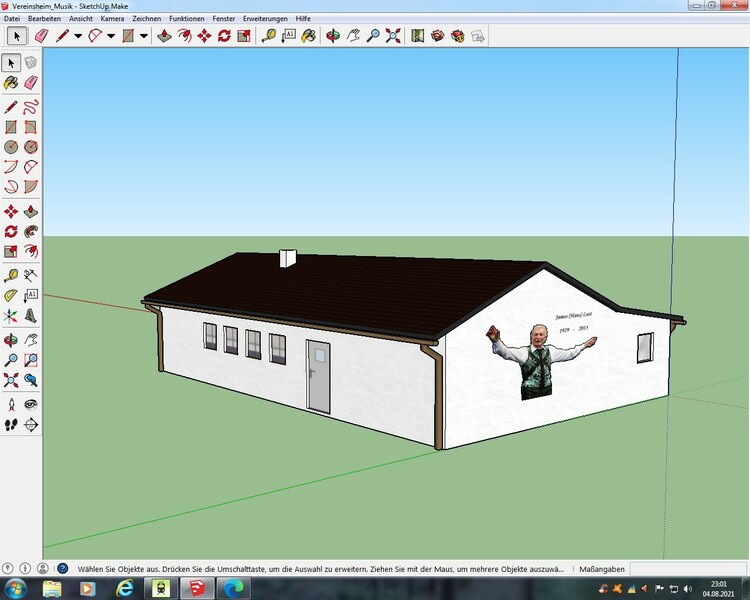The width and height of the screenshot is (750, 600).
Task: Open the Fenster menu
Action: pos(224,19)
